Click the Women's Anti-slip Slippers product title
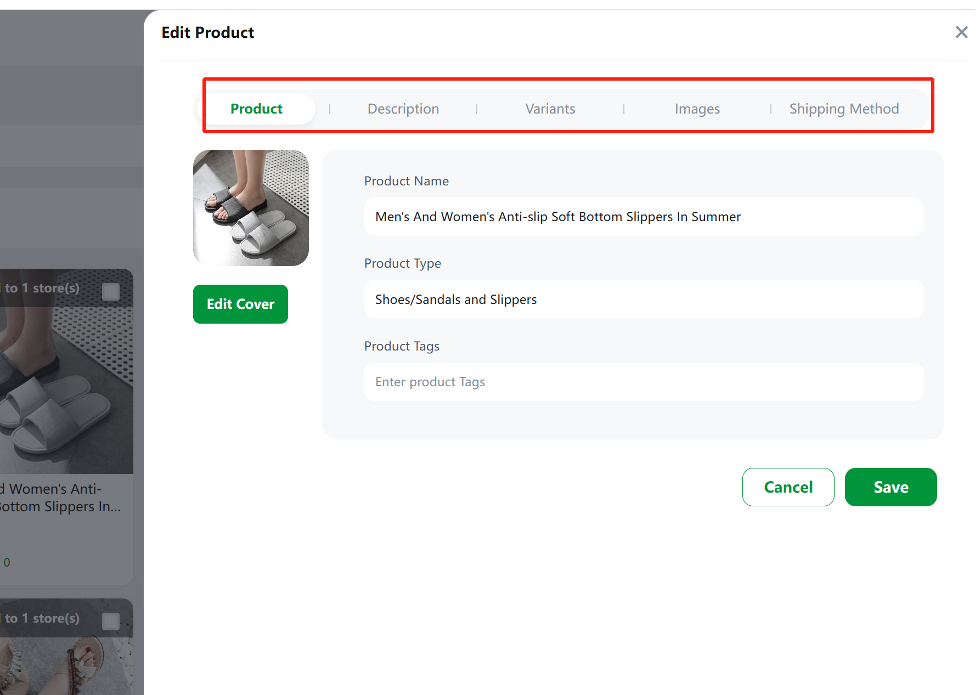977x695 pixels. tap(60, 497)
